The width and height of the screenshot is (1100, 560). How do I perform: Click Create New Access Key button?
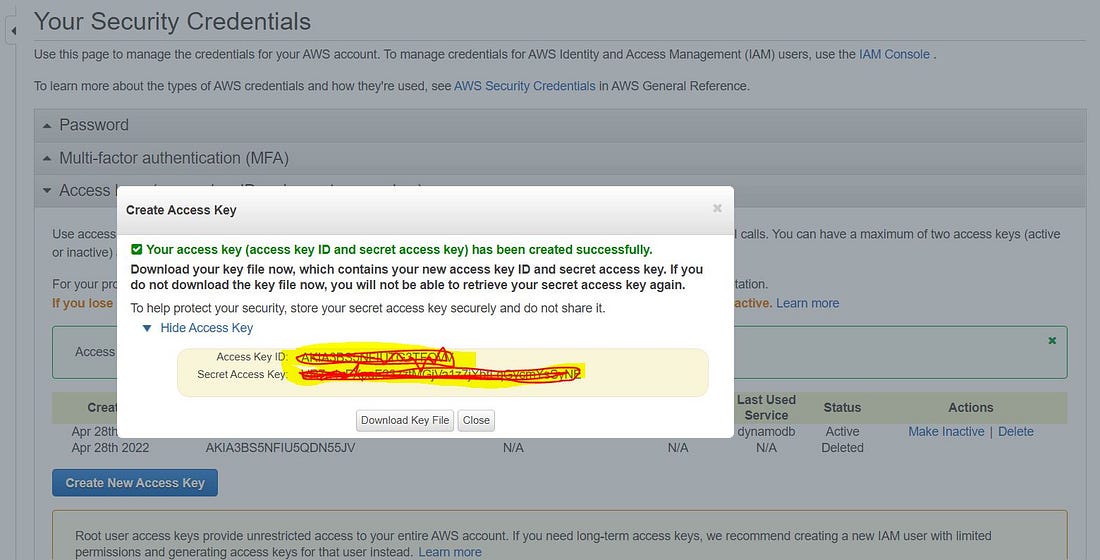click(135, 483)
